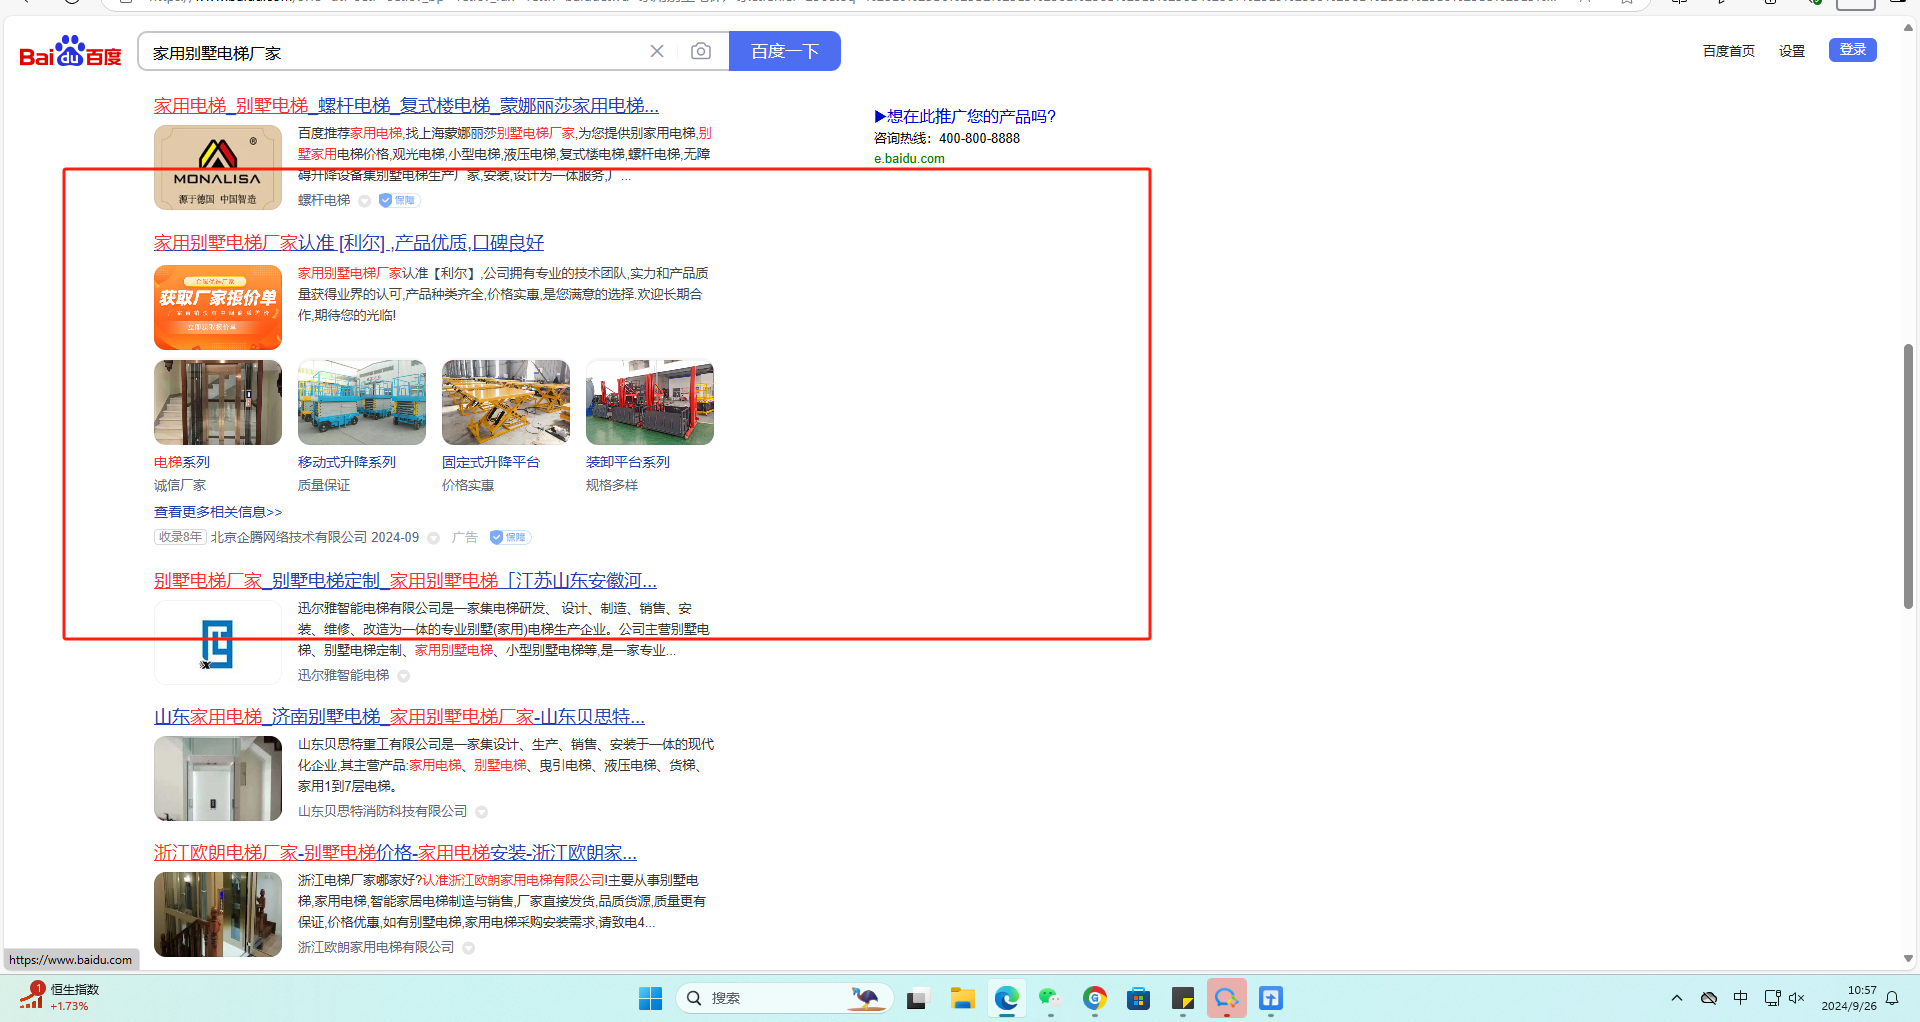Image resolution: width=1920 pixels, height=1022 pixels.
Task: Click the 螺杆电梯 source link
Action: 324,200
